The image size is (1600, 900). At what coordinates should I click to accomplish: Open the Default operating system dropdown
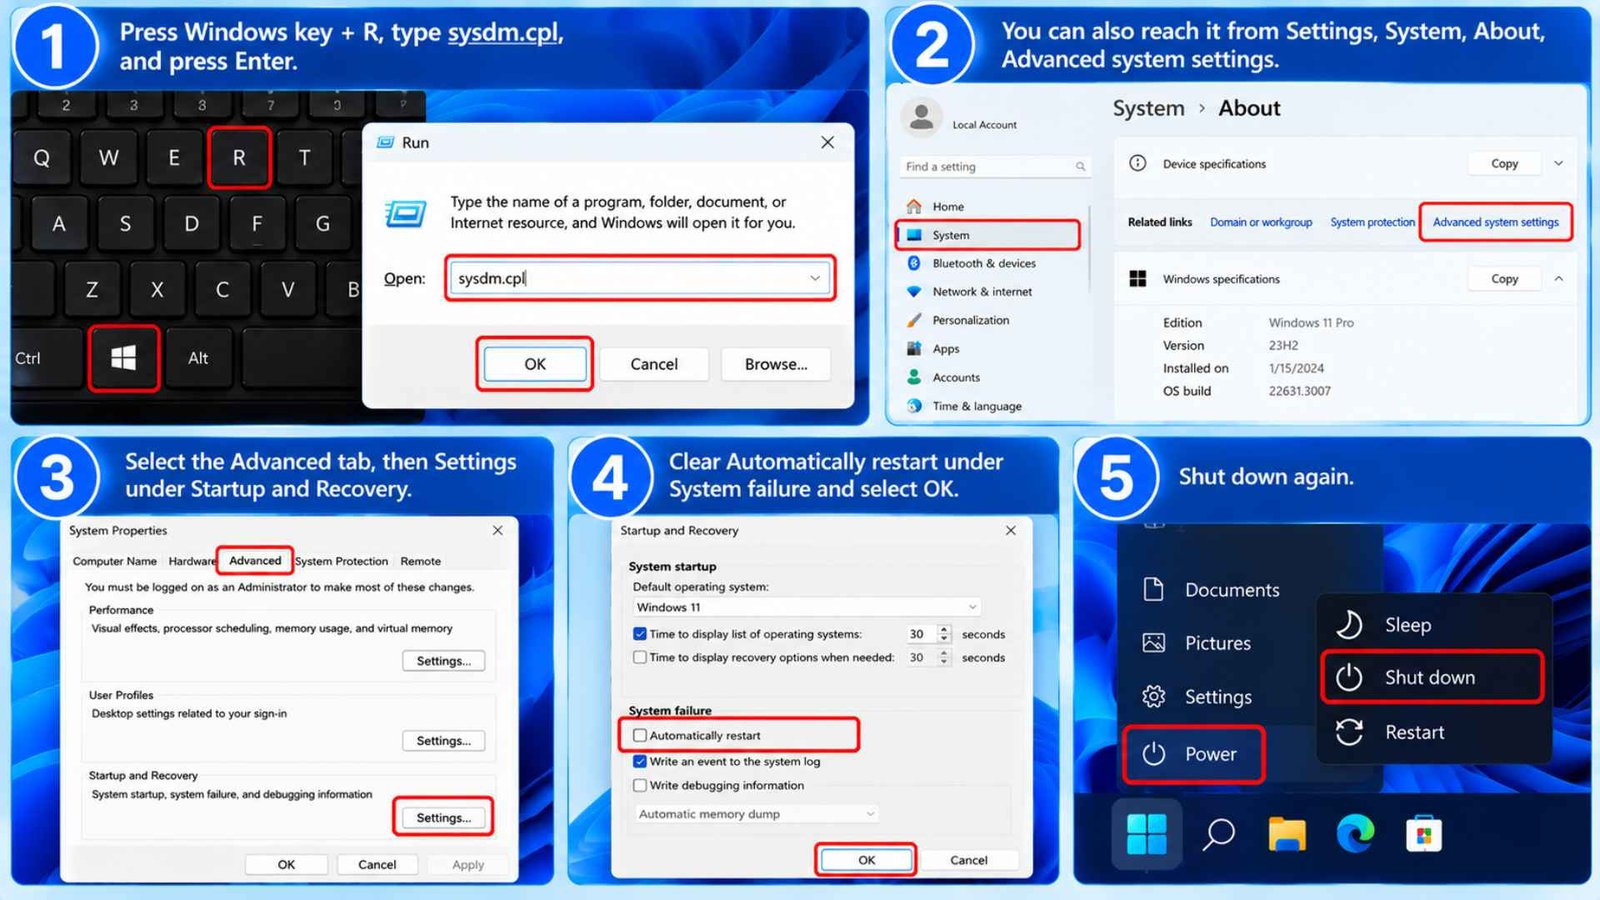(806, 608)
